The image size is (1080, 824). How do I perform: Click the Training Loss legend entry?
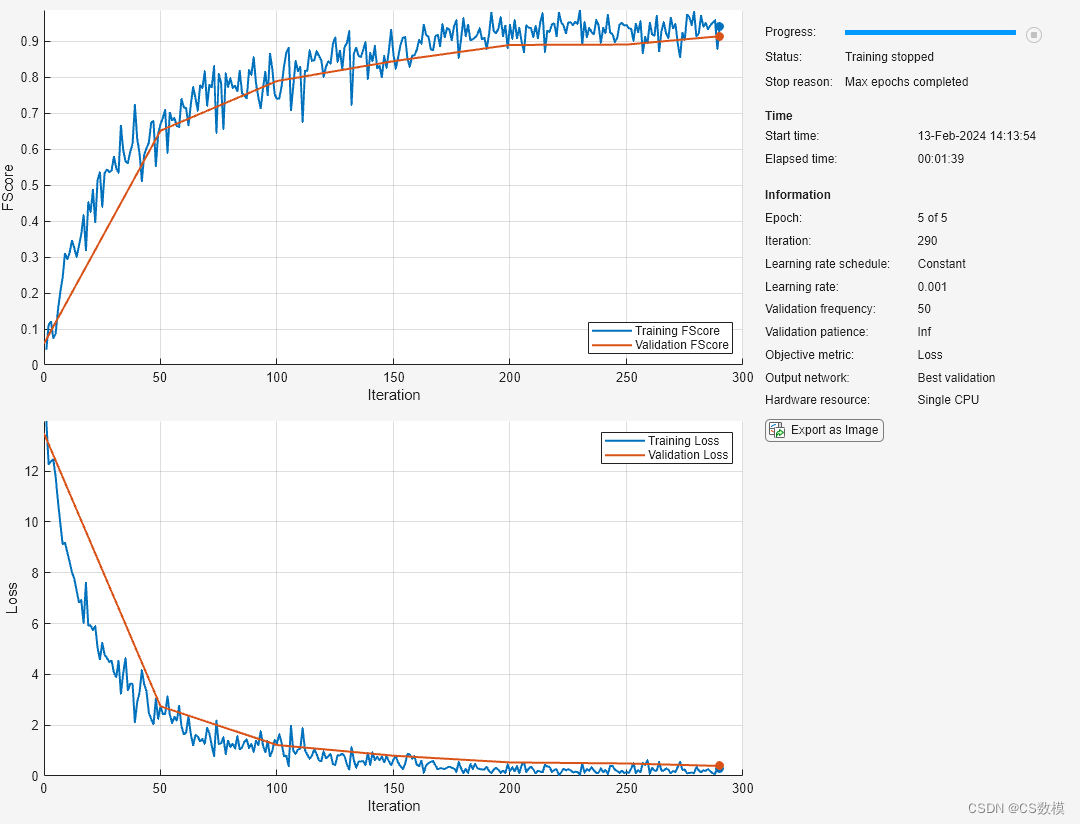click(667, 440)
